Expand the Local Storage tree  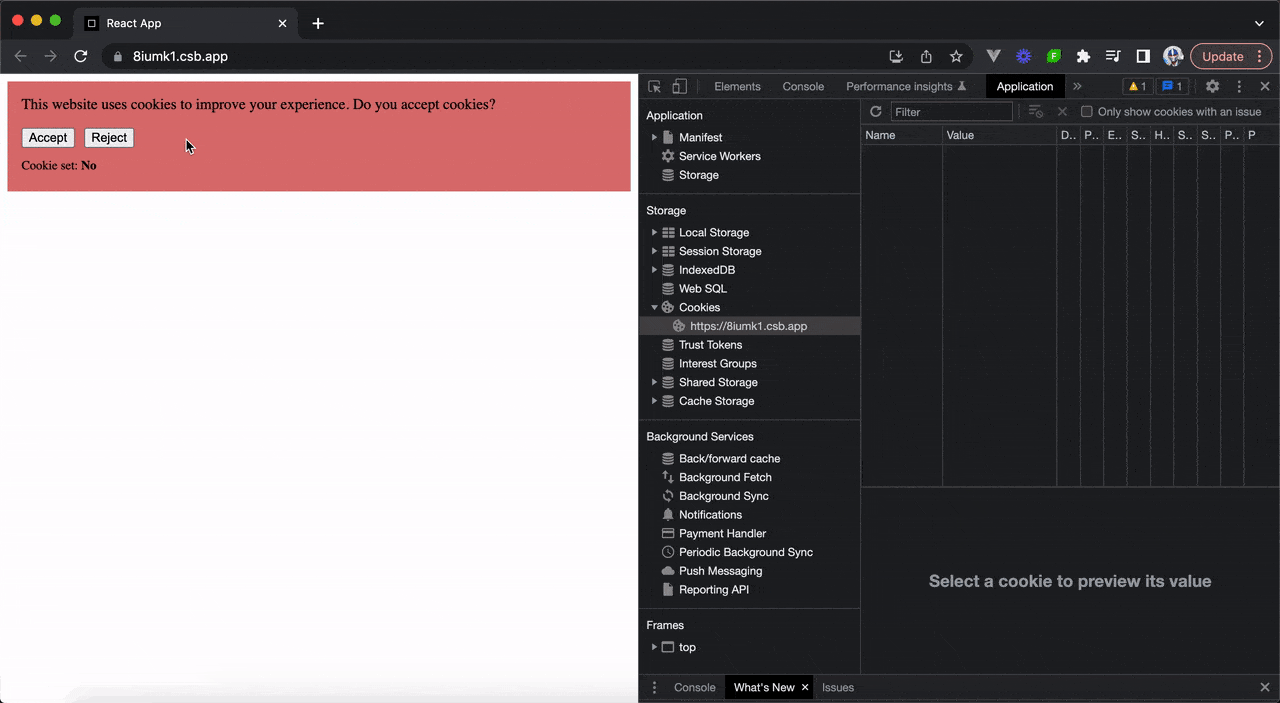(x=654, y=232)
